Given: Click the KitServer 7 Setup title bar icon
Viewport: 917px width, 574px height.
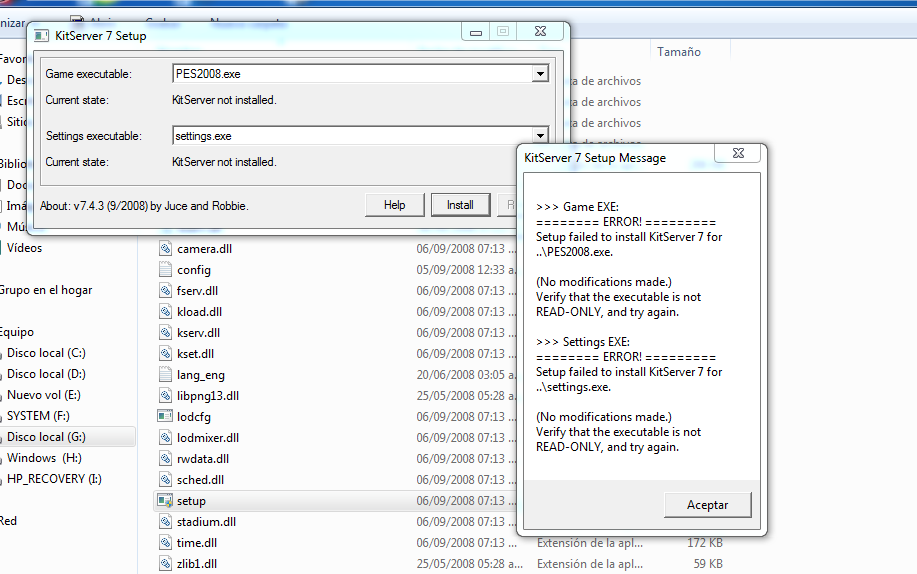Looking at the screenshot, I should coord(42,36).
